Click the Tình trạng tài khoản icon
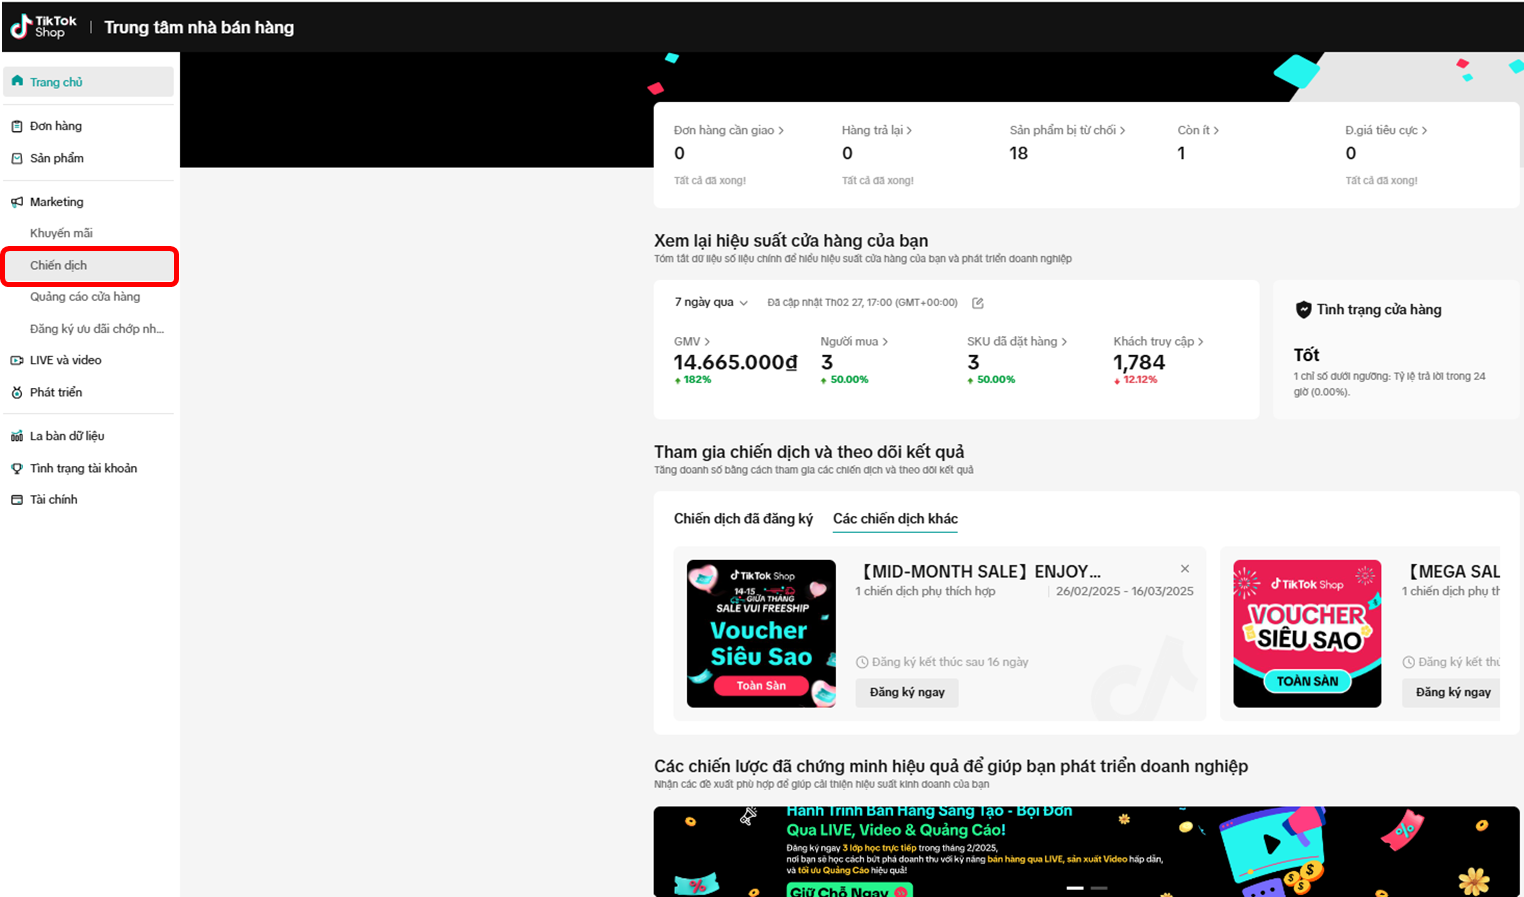 point(17,468)
